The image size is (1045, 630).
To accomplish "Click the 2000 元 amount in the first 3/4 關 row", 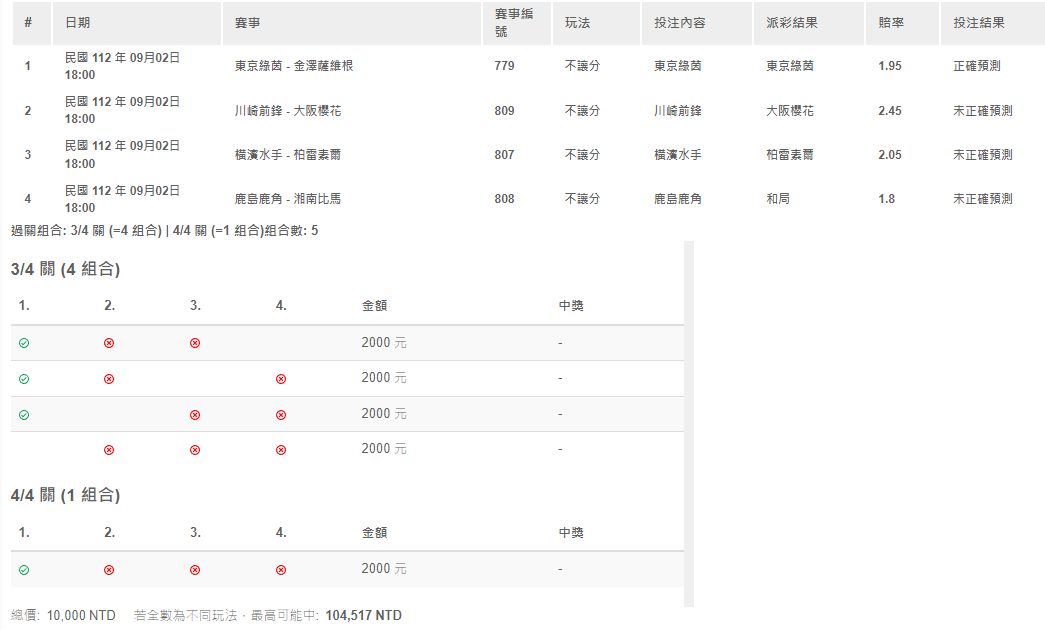I will coord(384,343).
